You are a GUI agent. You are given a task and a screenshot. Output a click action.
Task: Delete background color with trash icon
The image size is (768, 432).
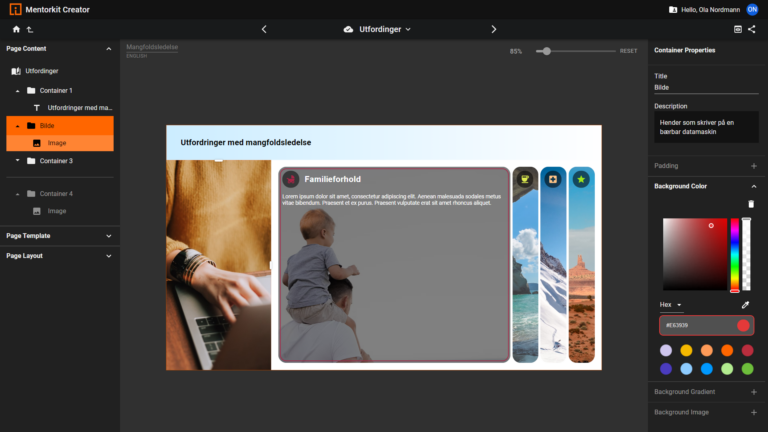tap(751, 204)
